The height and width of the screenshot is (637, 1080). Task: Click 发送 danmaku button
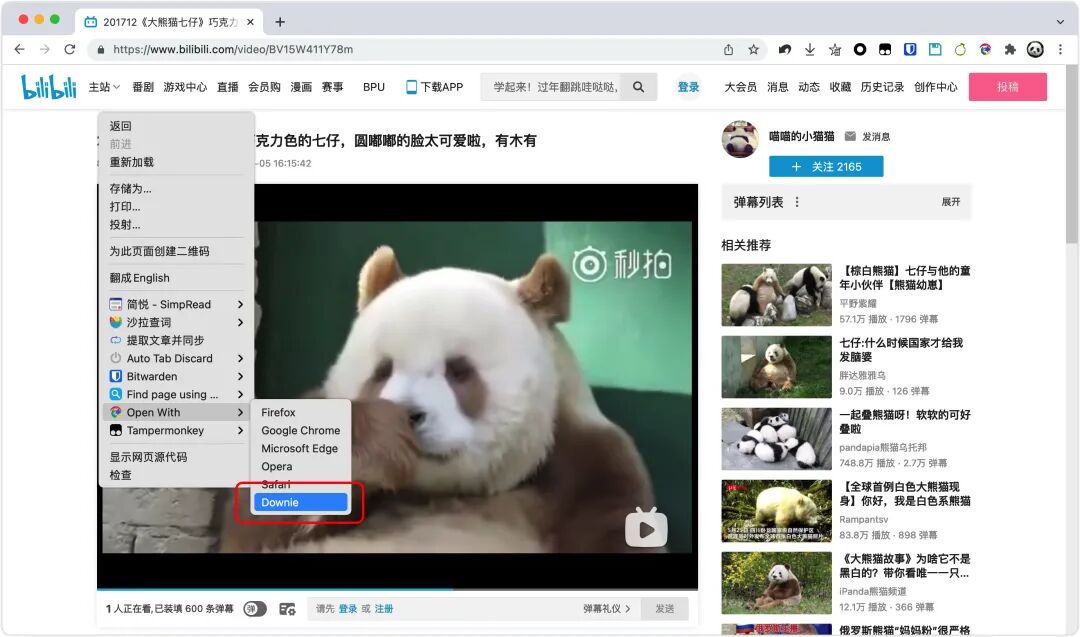(x=665, y=609)
